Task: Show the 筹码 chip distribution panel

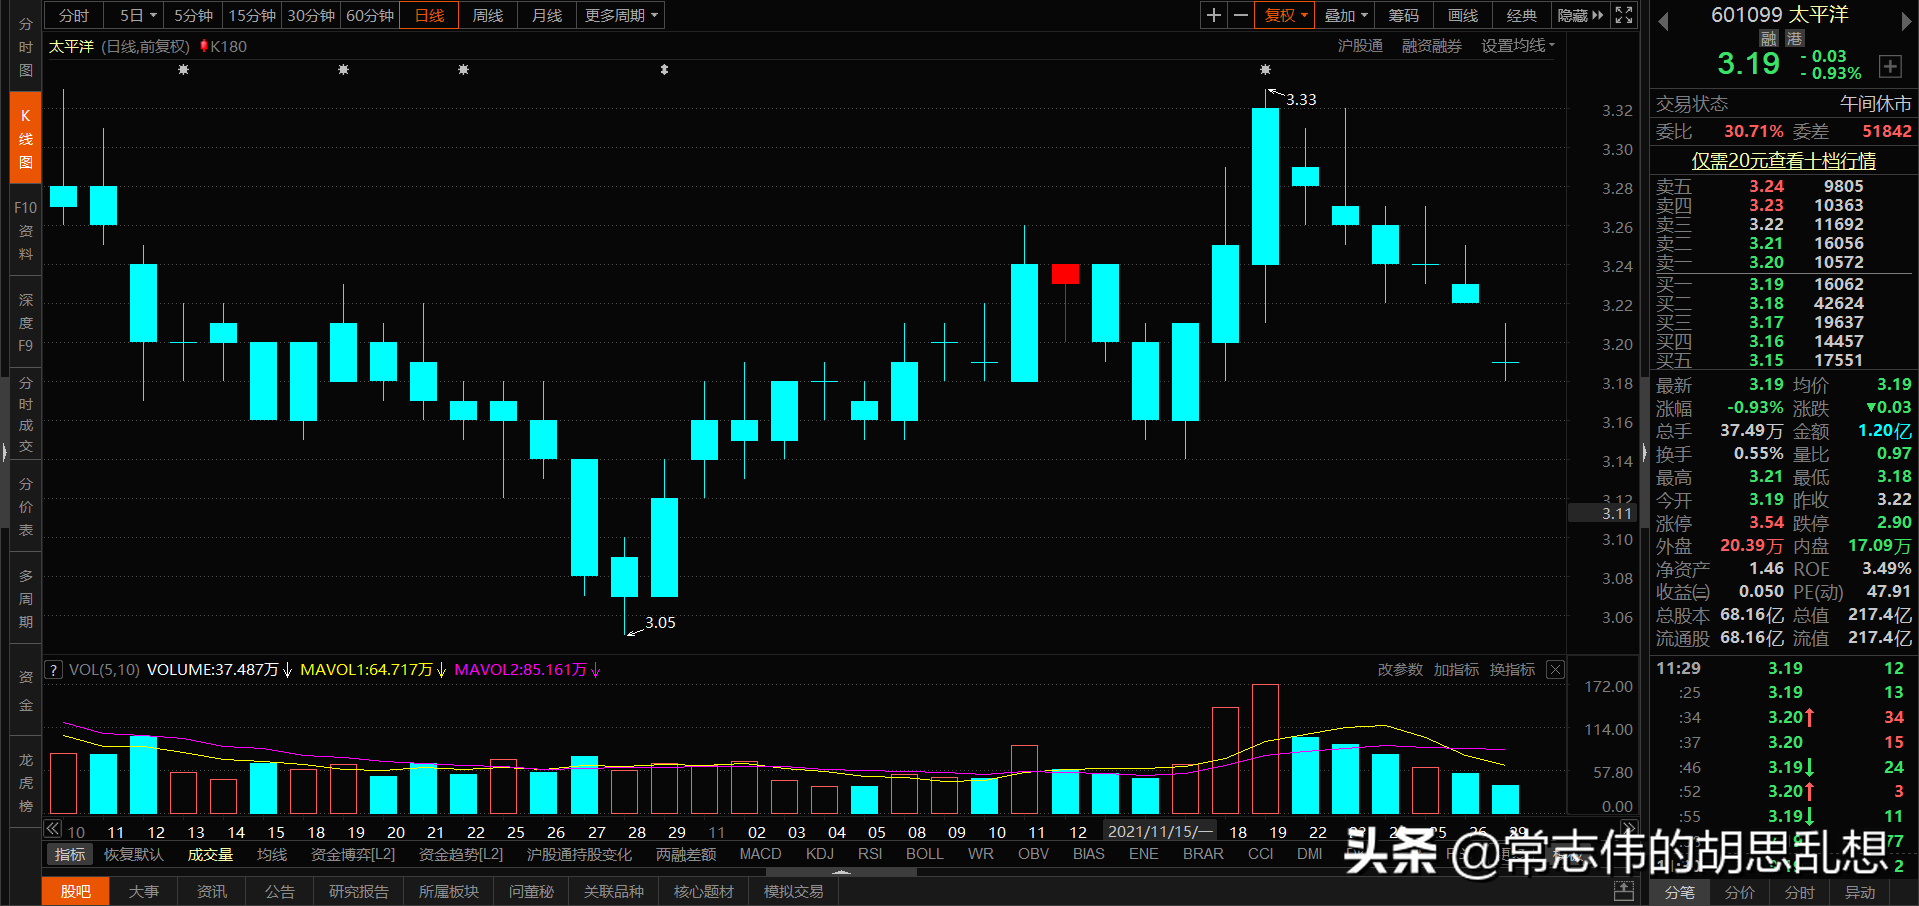Action: point(1403,15)
